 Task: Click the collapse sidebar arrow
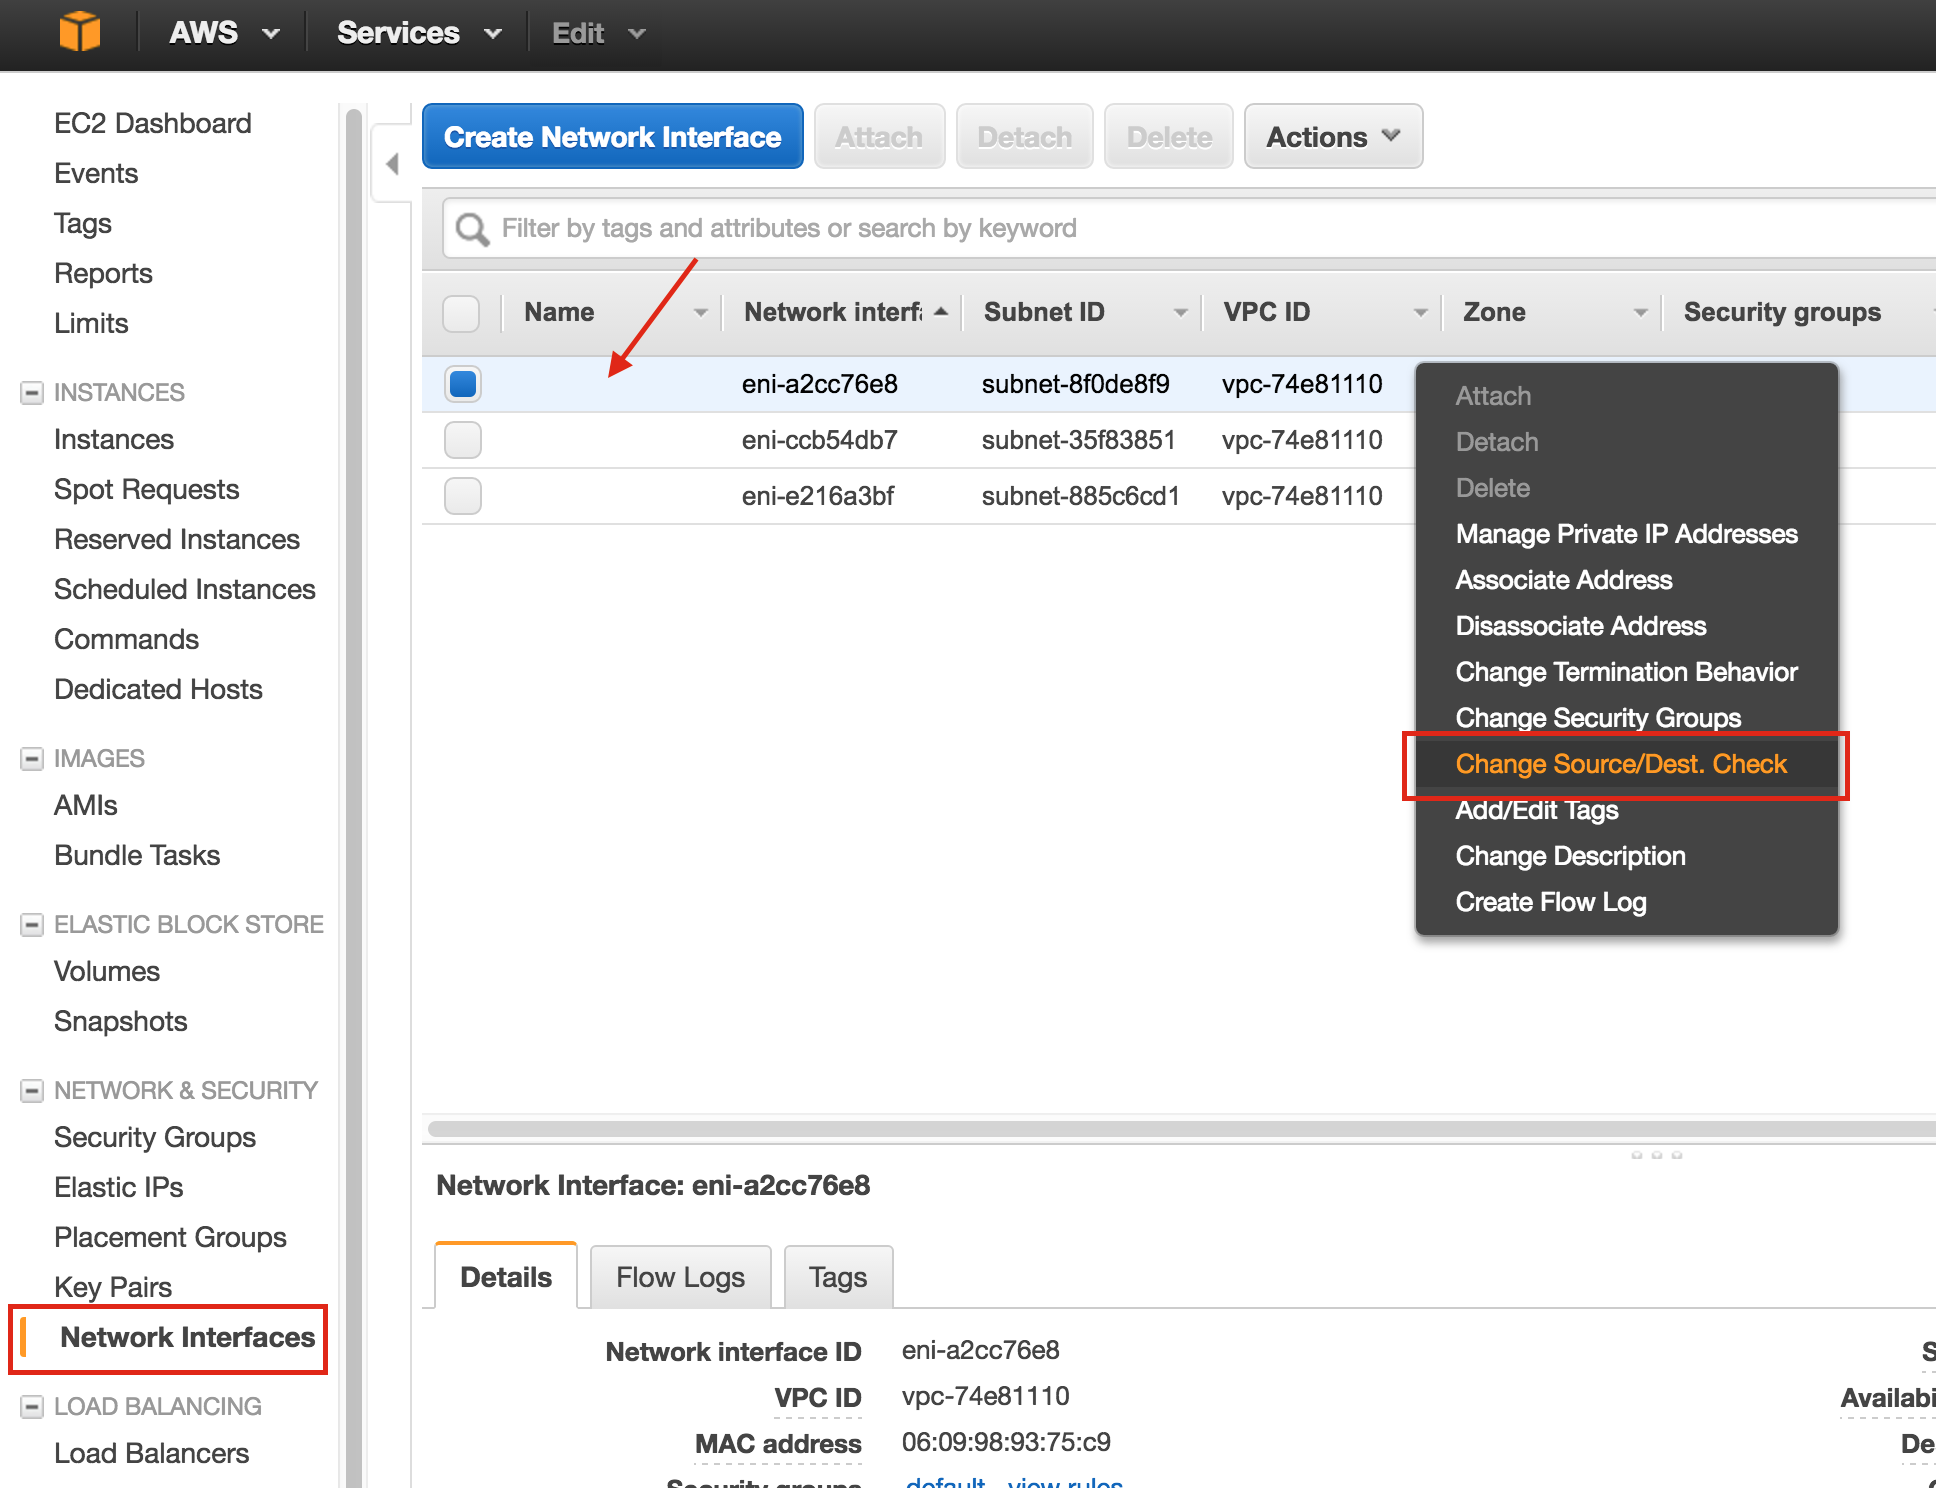392,163
